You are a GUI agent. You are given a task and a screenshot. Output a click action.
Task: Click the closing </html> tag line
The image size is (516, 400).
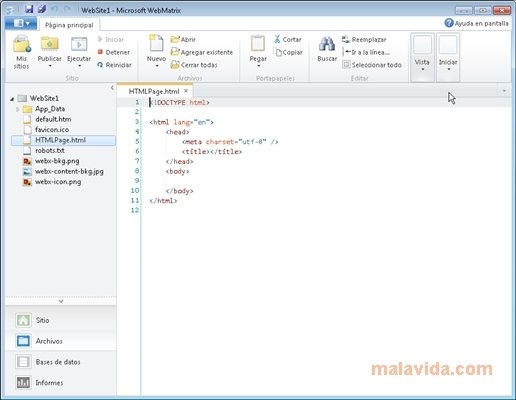point(163,201)
